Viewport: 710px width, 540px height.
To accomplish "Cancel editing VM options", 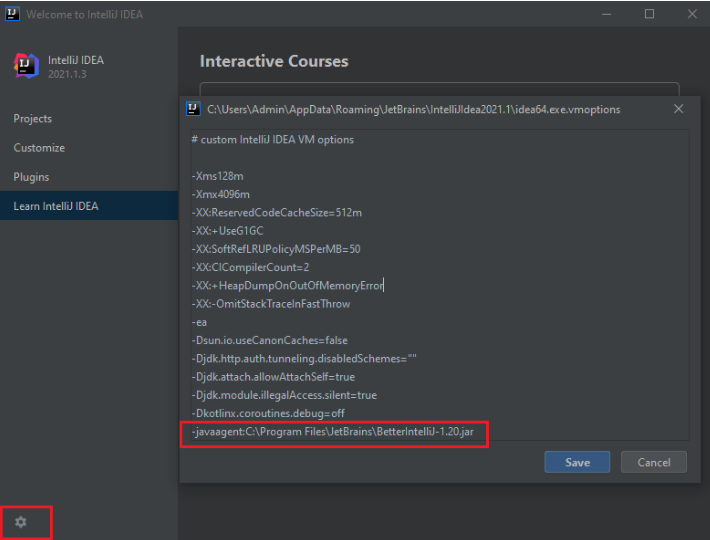I will pos(653,462).
